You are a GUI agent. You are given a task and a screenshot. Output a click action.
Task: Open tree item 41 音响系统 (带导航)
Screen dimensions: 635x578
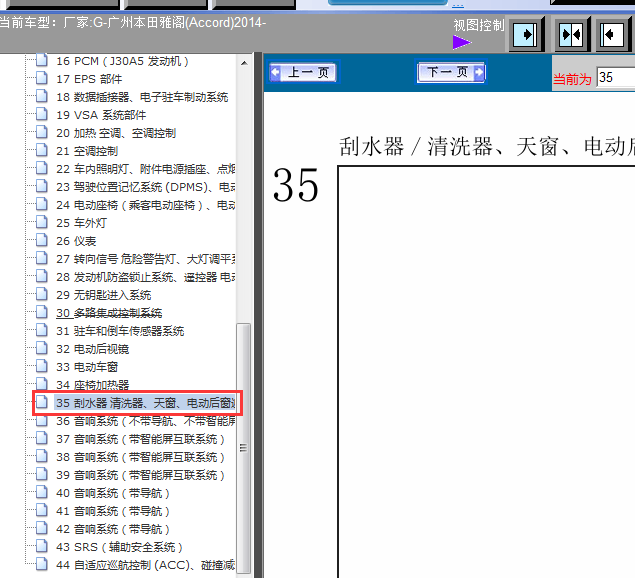[113, 511]
